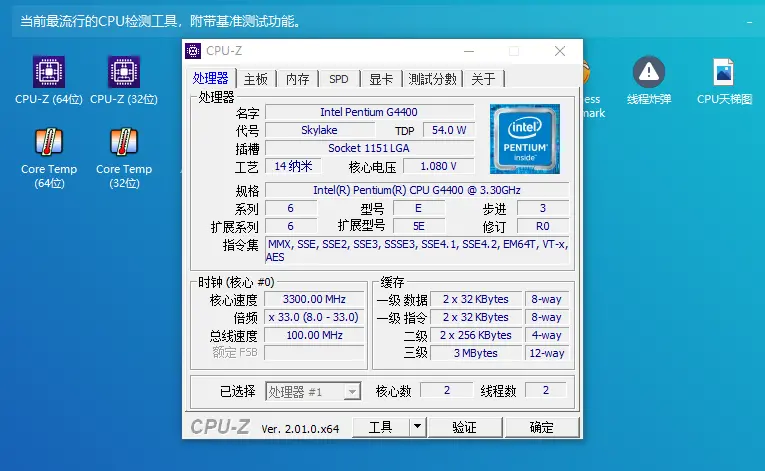Open the 处理器 #1 selection dropdown

tap(313, 391)
